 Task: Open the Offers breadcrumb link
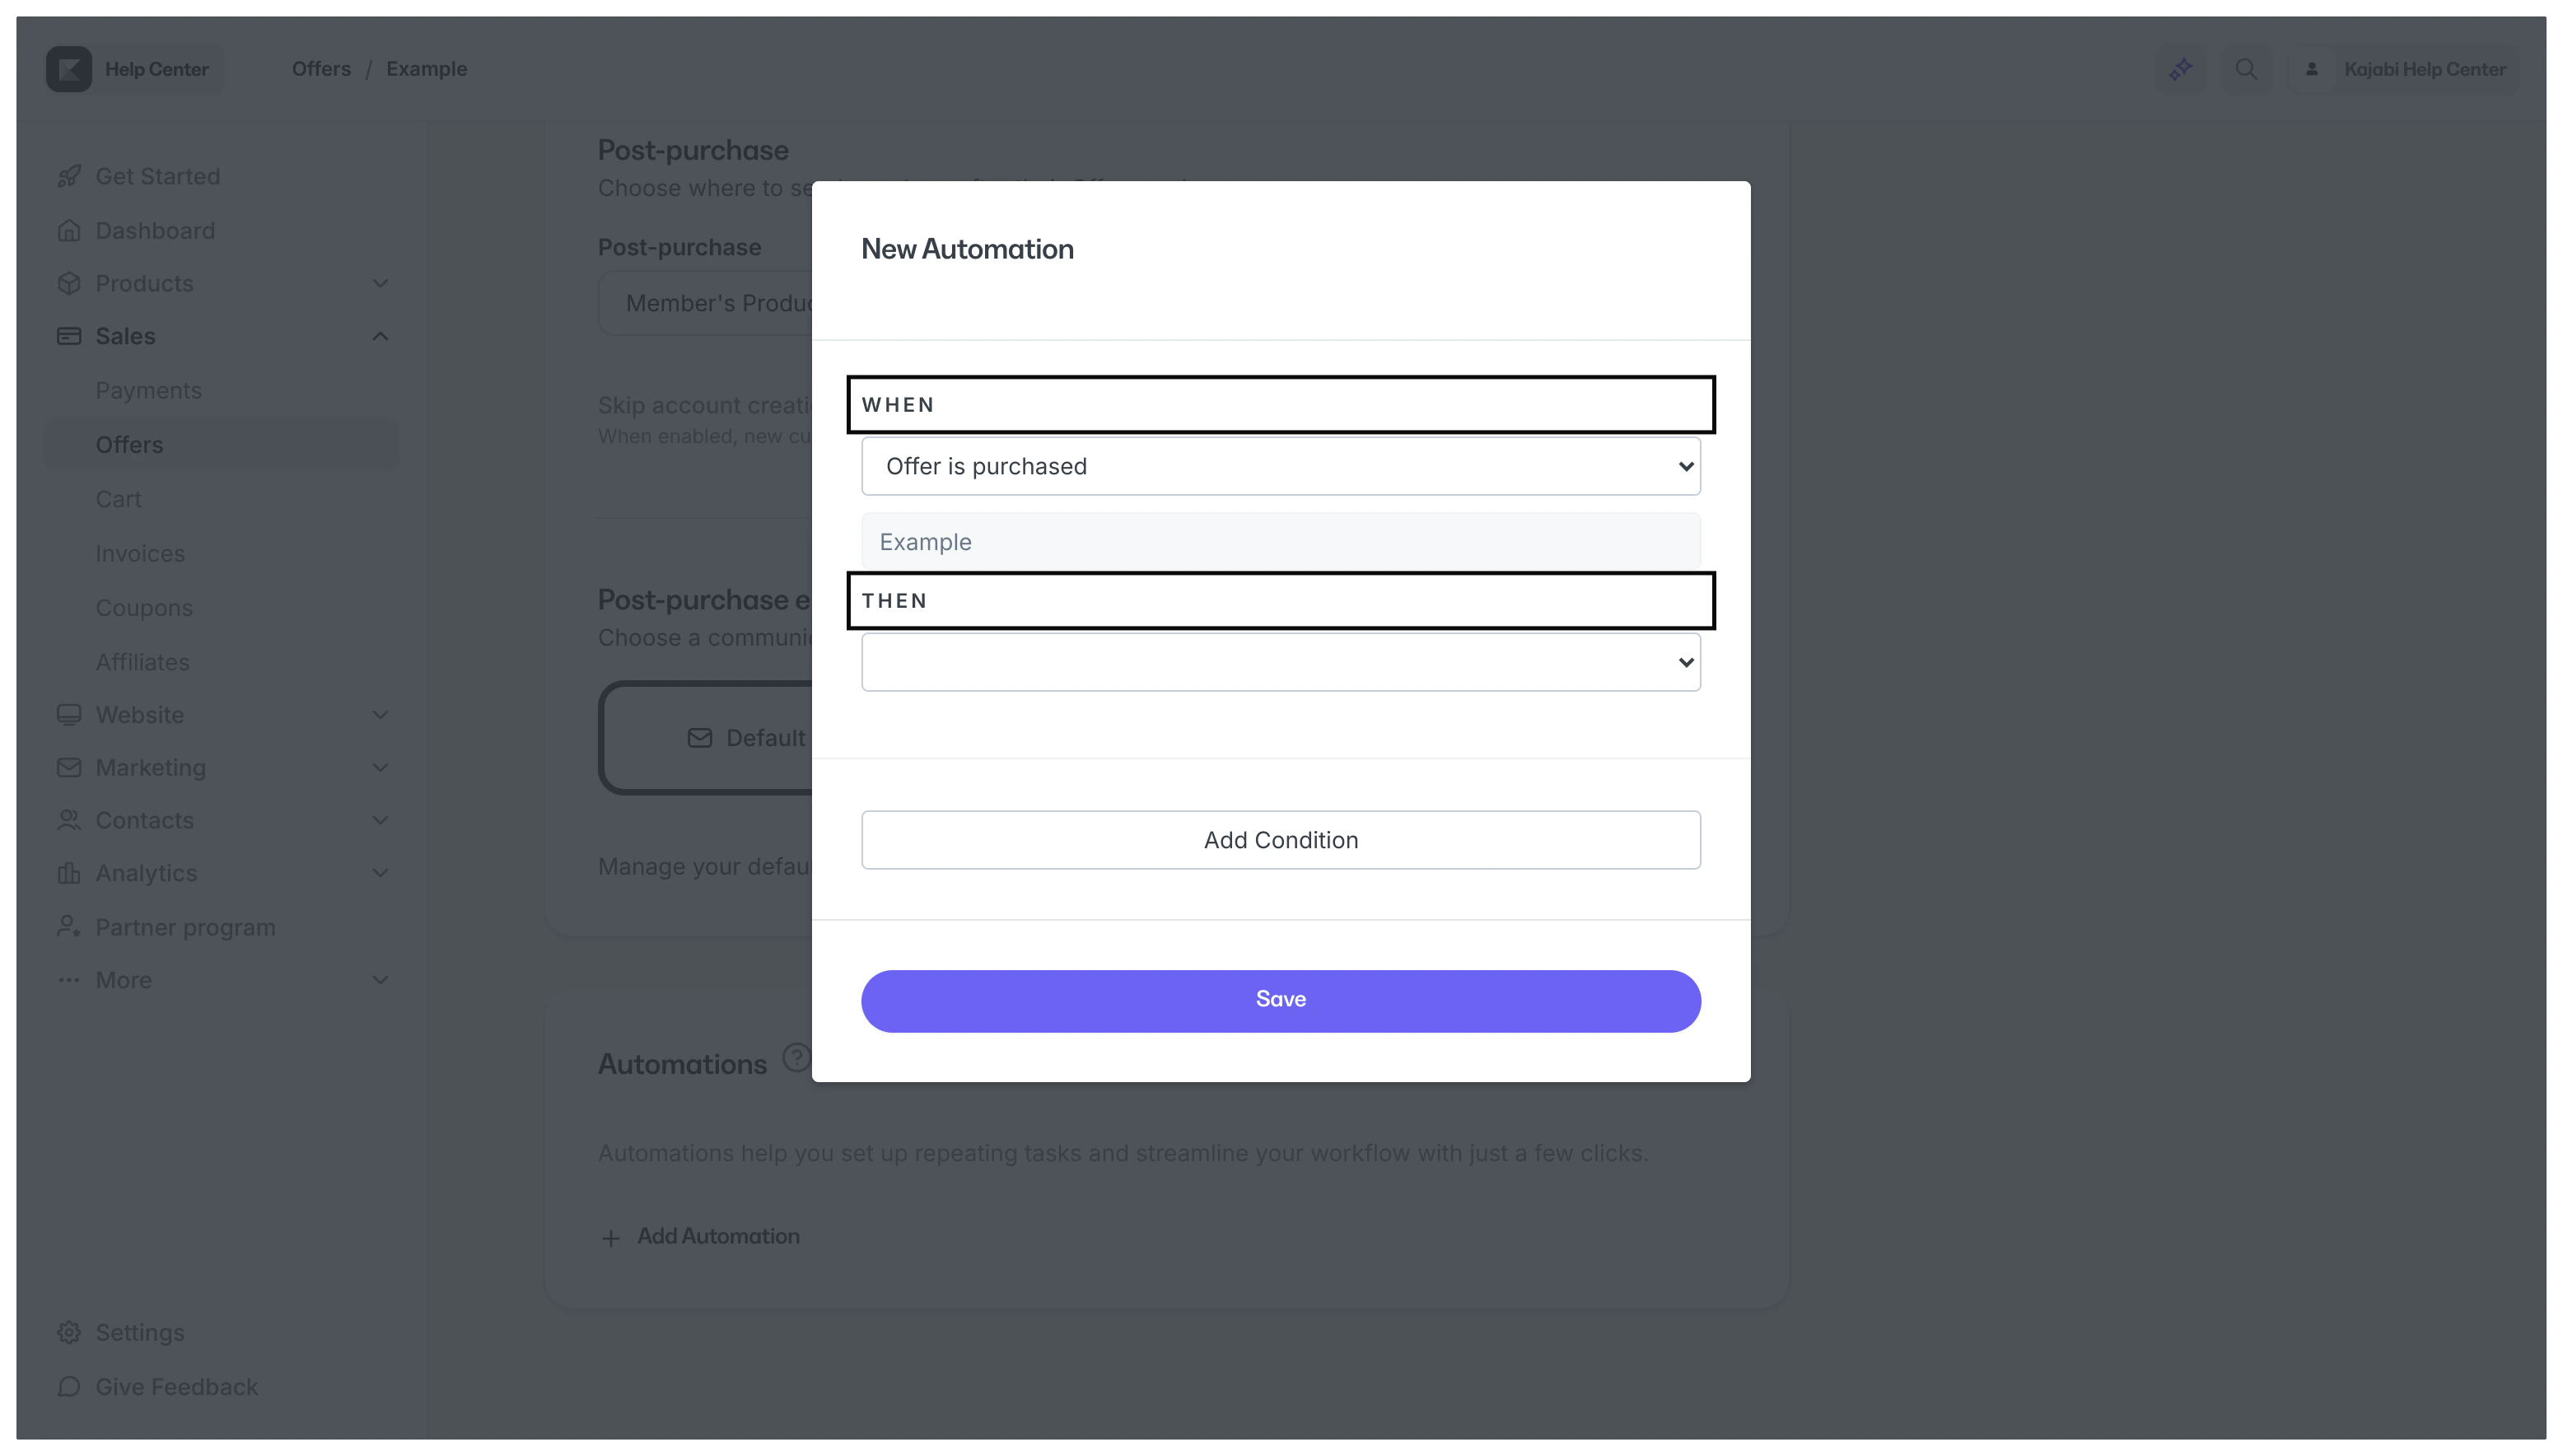(x=320, y=68)
